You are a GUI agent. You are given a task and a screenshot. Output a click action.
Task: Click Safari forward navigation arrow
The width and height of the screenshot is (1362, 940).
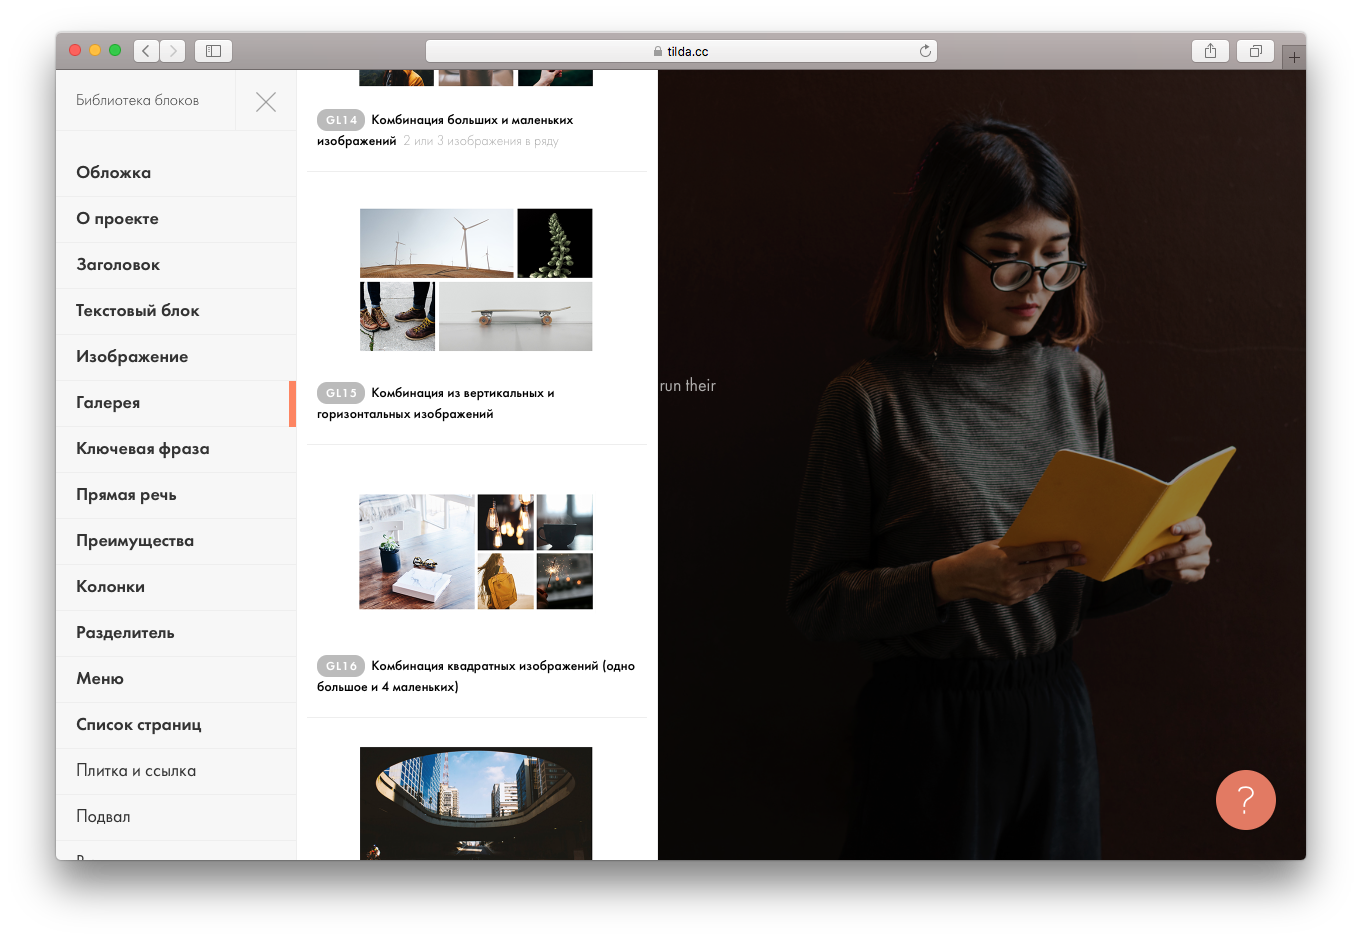[173, 51]
